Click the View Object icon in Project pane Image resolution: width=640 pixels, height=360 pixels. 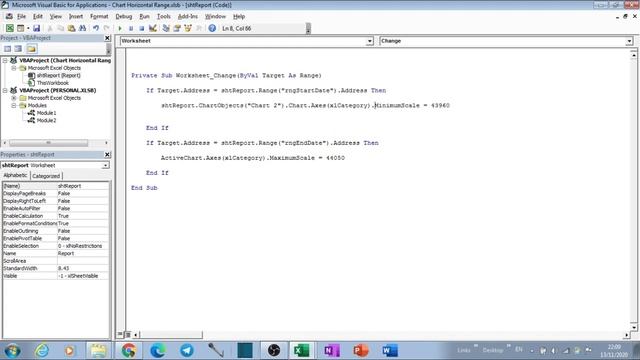18,49
